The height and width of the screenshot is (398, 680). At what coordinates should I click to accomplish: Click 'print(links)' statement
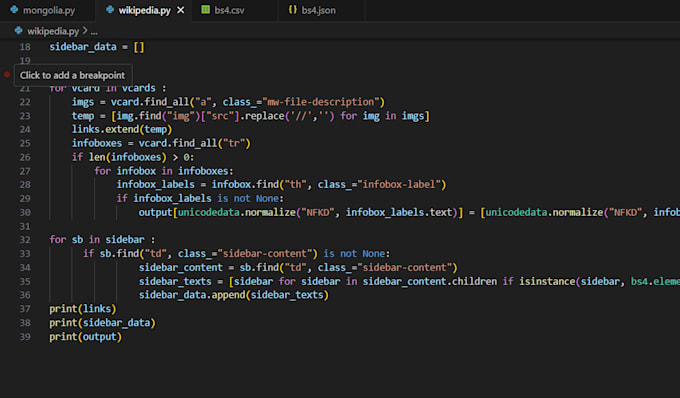pos(83,309)
